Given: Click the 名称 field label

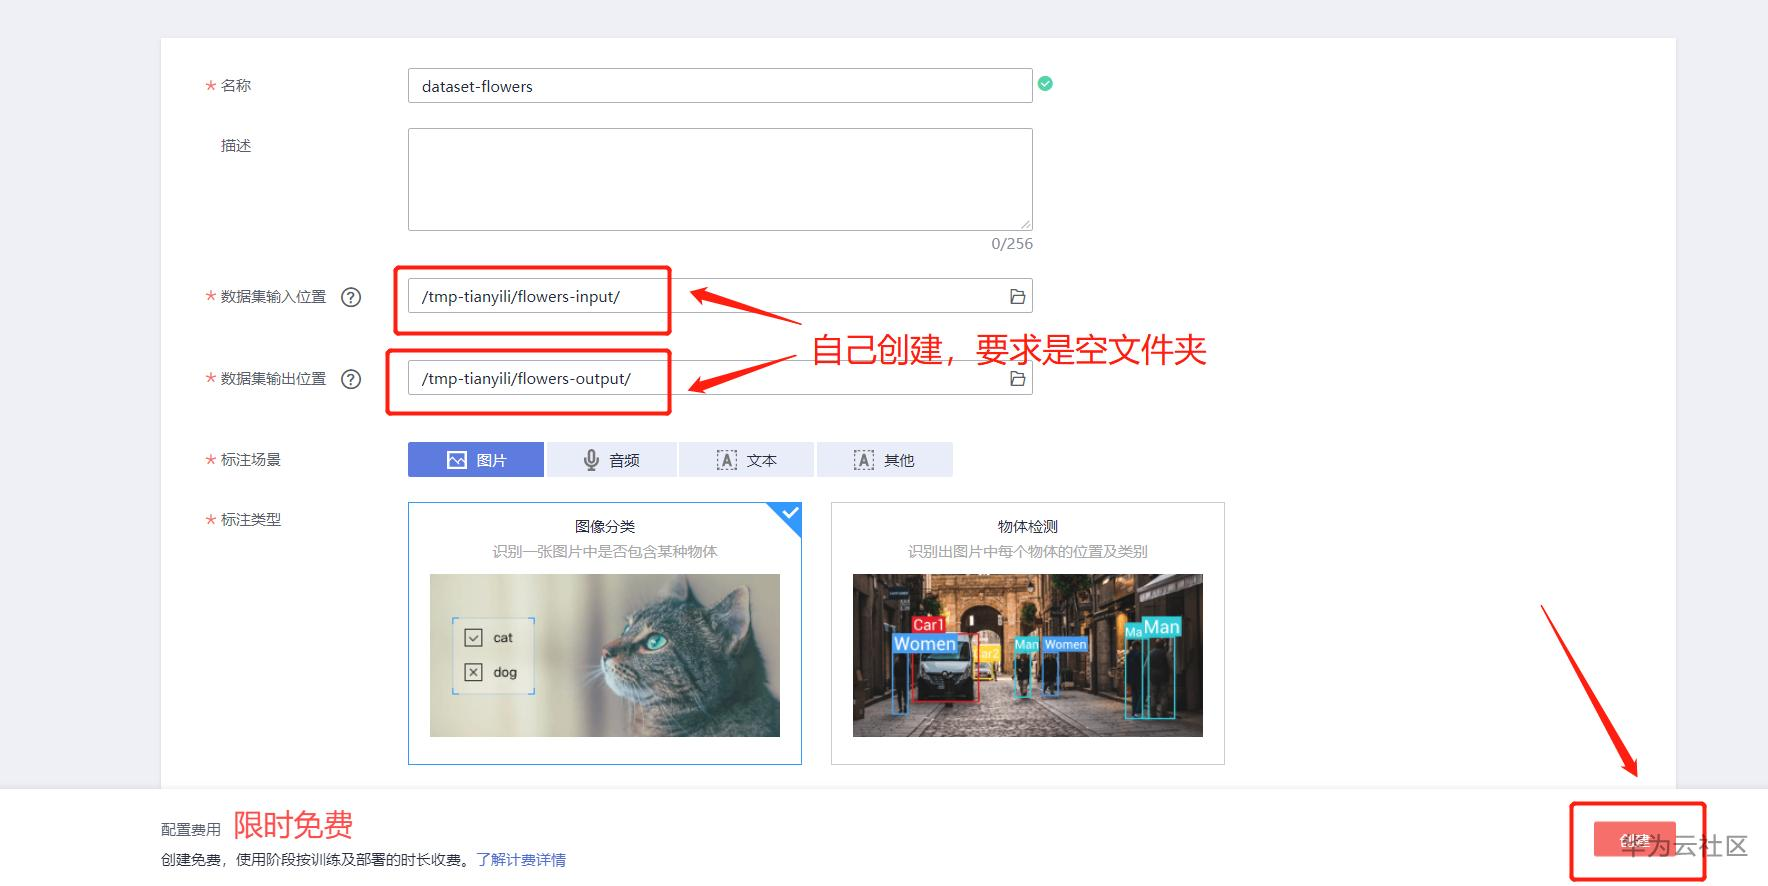Looking at the screenshot, I should tap(236, 86).
